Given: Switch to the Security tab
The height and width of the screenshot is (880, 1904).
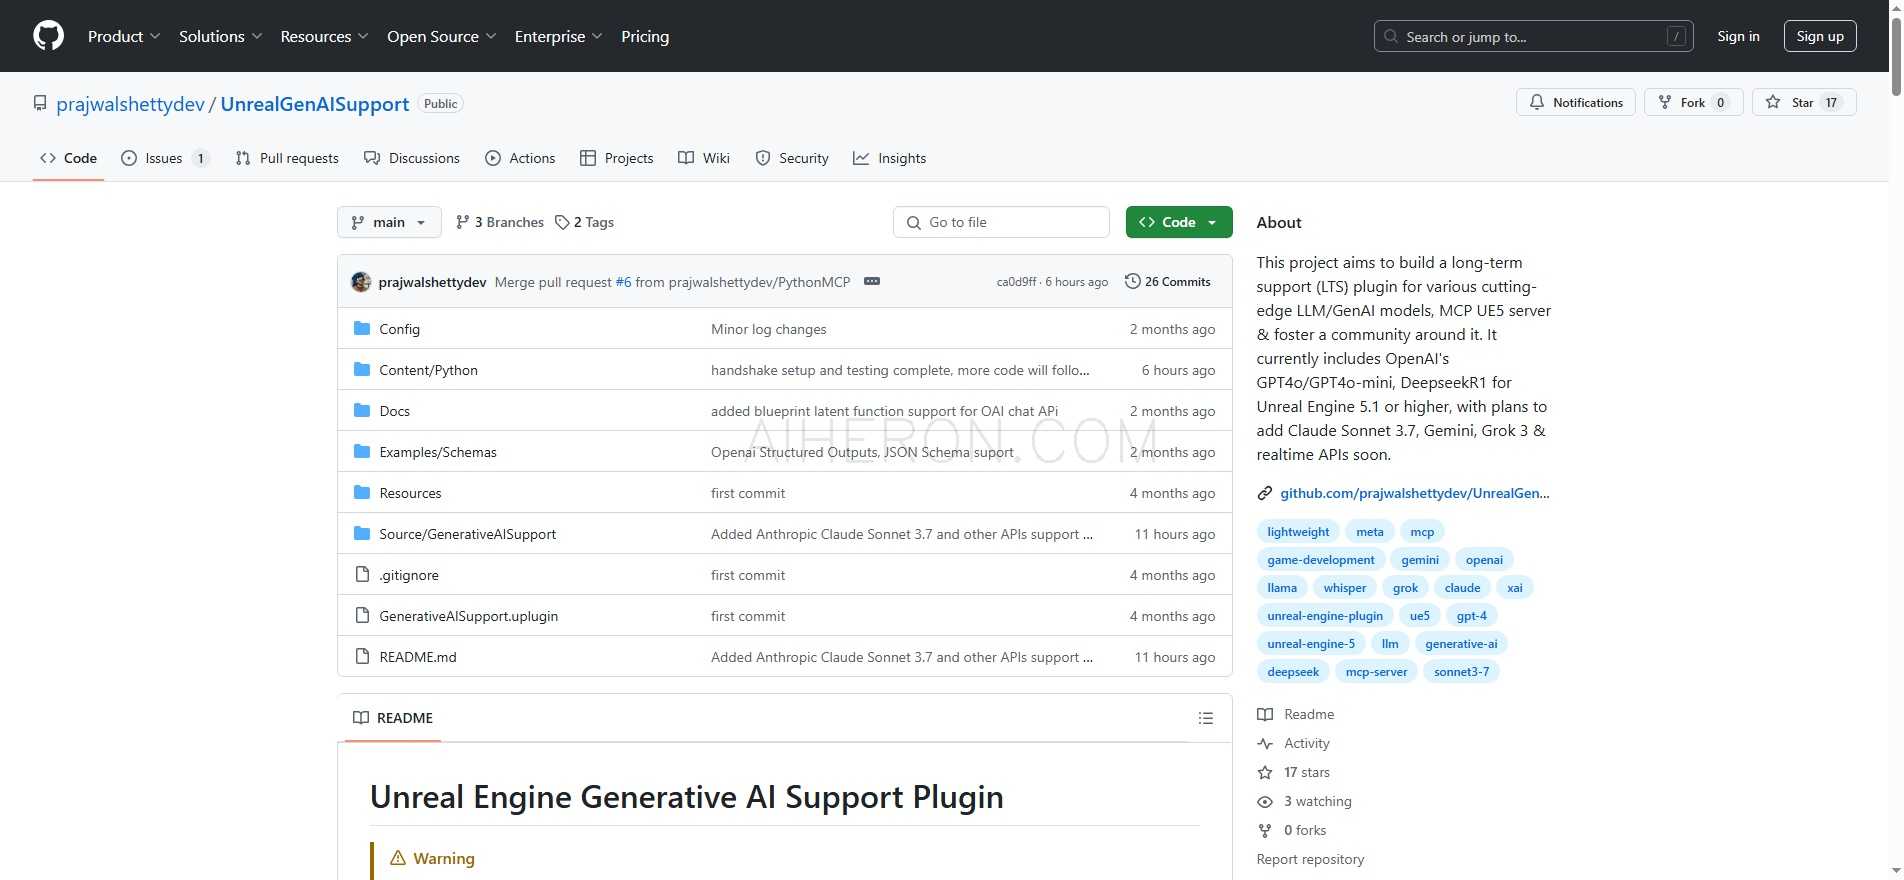Looking at the screenshot, I should tap(792, 158).
